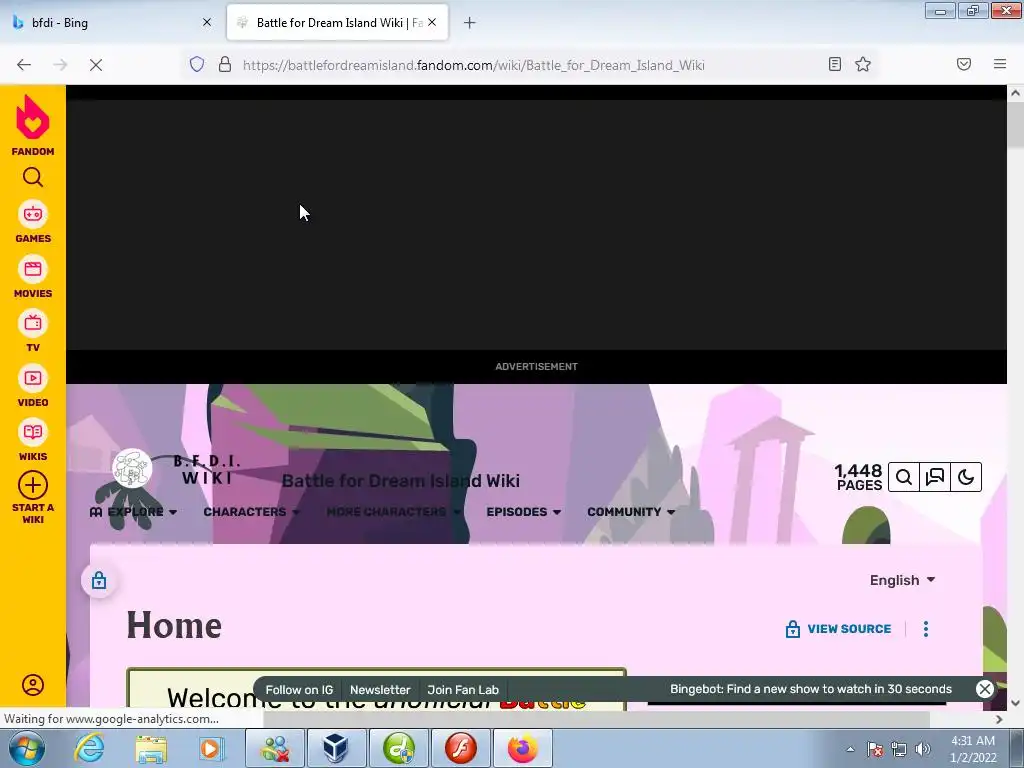Screen dimensions: 1024x768
Task: Open the user profile icon in sidebar
Action: coord(33,684)
